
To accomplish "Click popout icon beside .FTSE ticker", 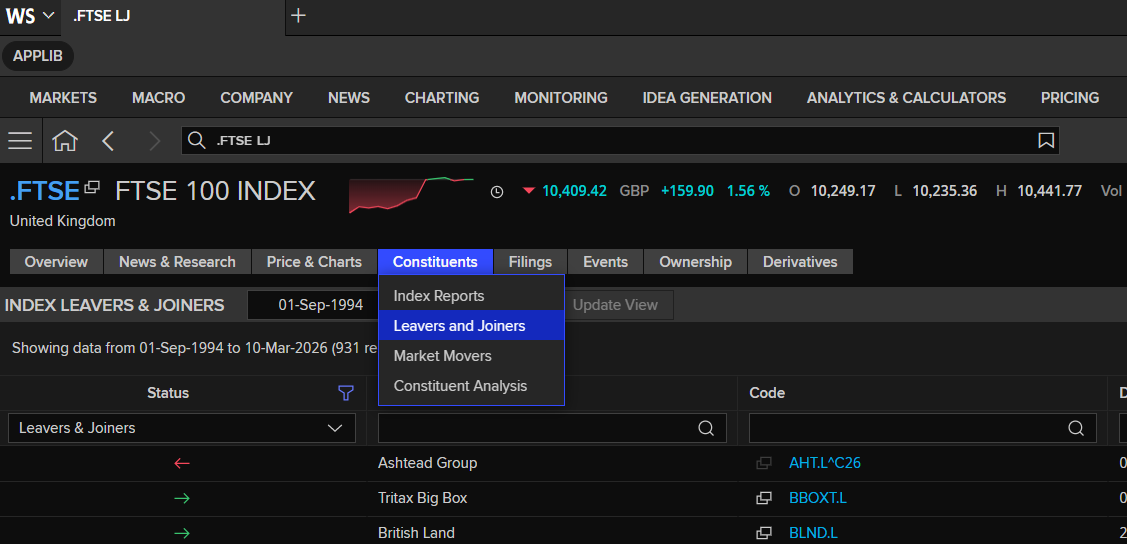I will click(x=92, y=188).
